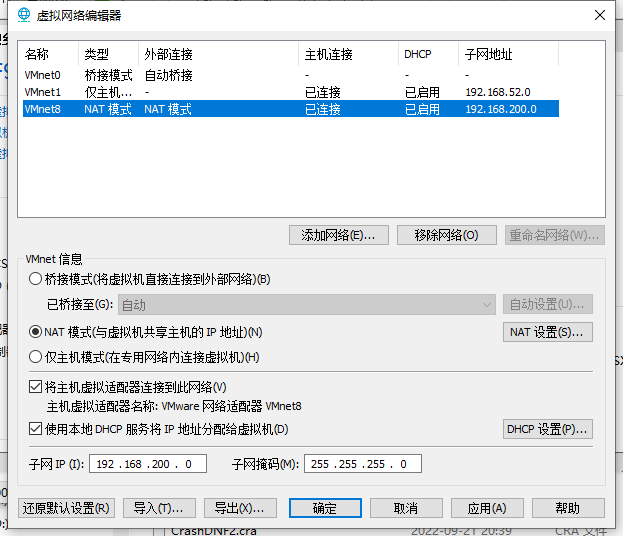Click the globe icon in the title bar
The image size is (623, 536).
point(24,15)
